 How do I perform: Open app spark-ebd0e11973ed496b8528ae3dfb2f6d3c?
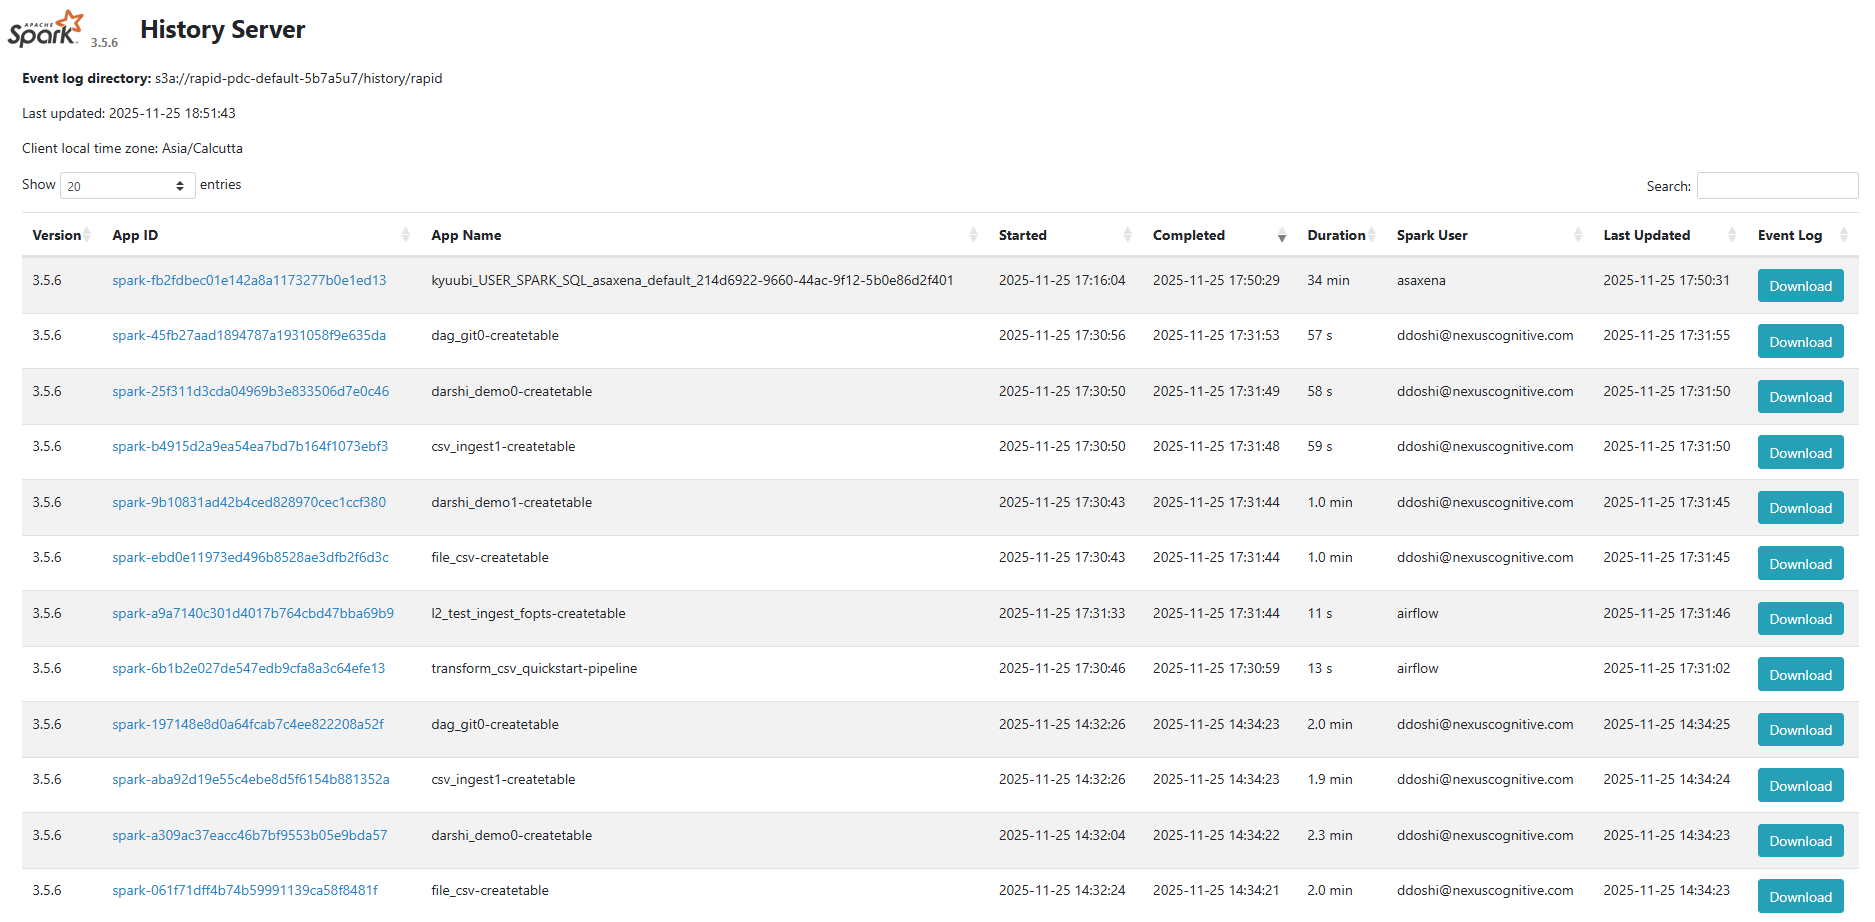tap(250, 557)
